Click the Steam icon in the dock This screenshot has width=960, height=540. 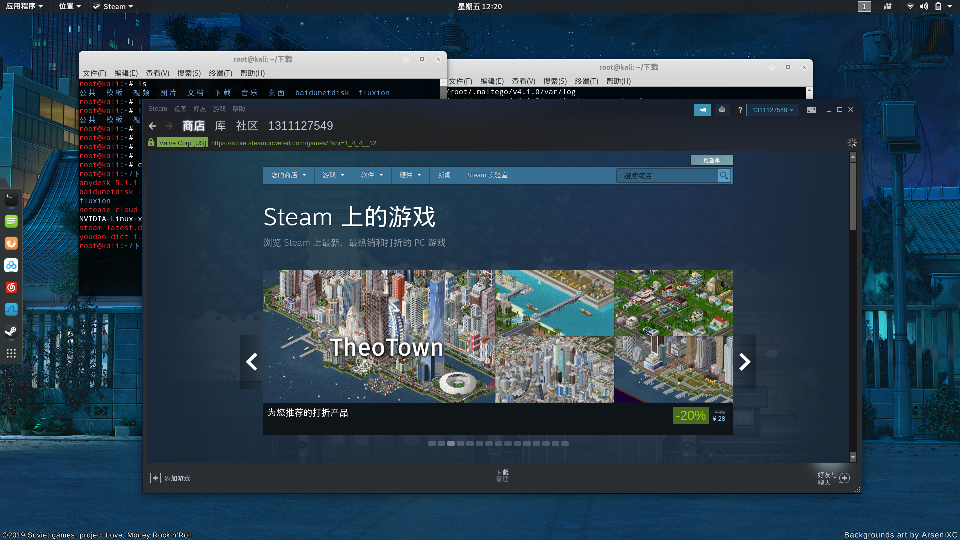11,331
